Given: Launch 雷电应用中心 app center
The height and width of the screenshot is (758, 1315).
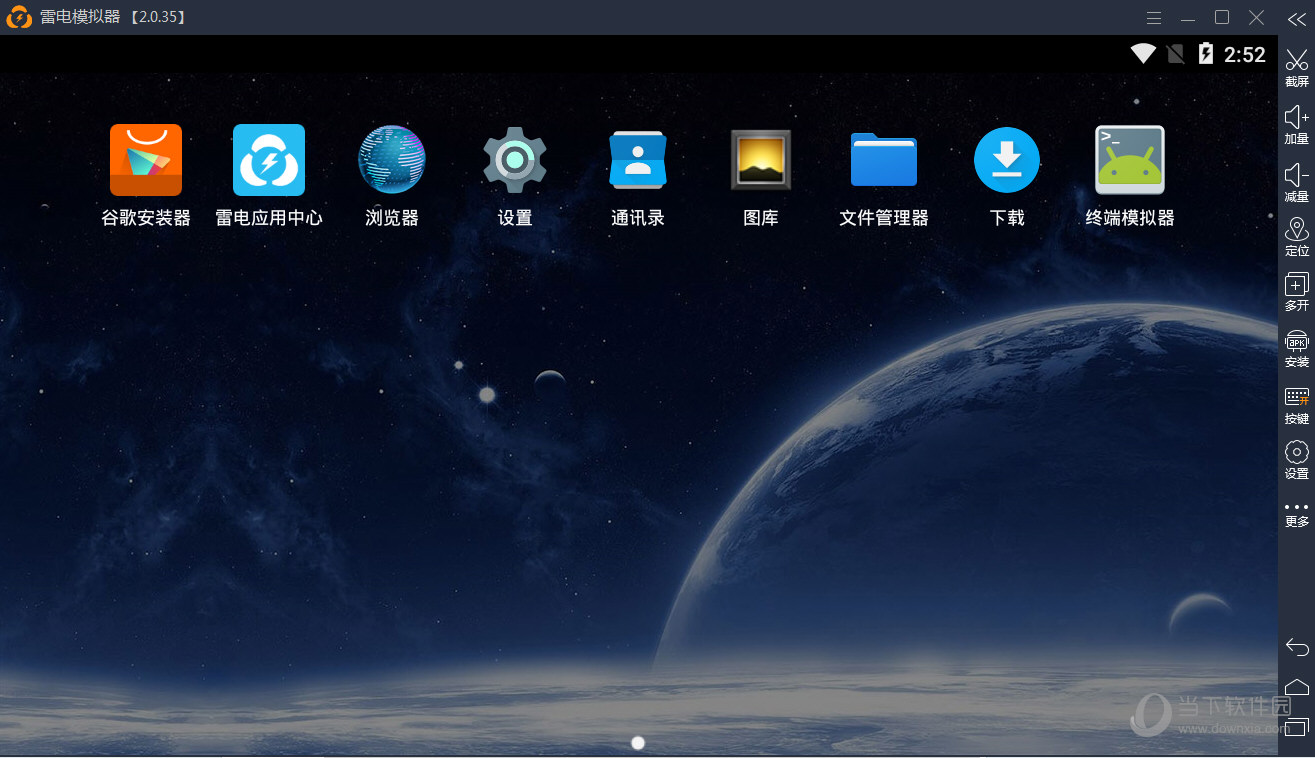Looking at the screenshot, I should pyautogui.click(x=269, y=160).
